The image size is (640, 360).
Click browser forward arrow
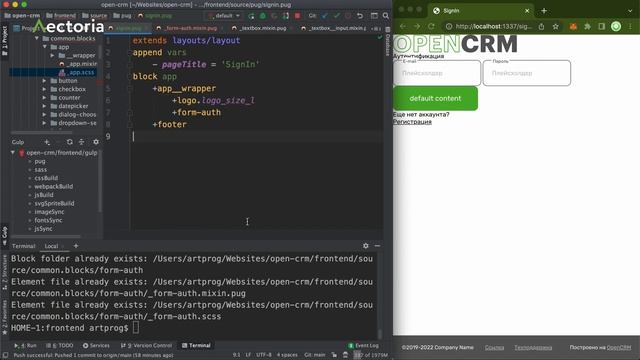(417, 27)
